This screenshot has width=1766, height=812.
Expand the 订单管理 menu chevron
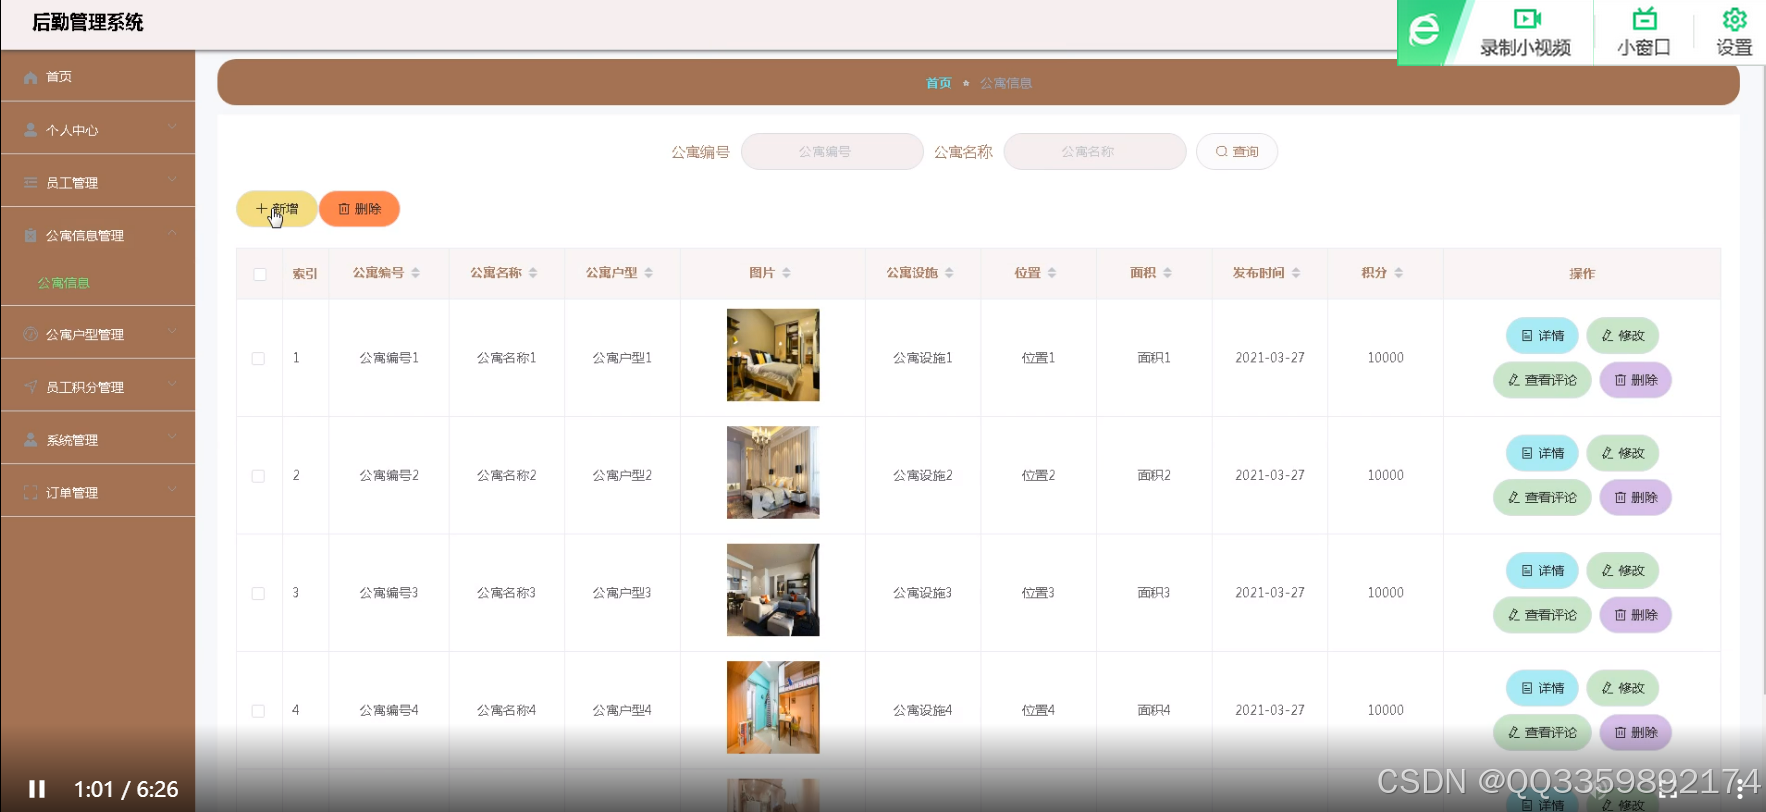click(172, 490)
